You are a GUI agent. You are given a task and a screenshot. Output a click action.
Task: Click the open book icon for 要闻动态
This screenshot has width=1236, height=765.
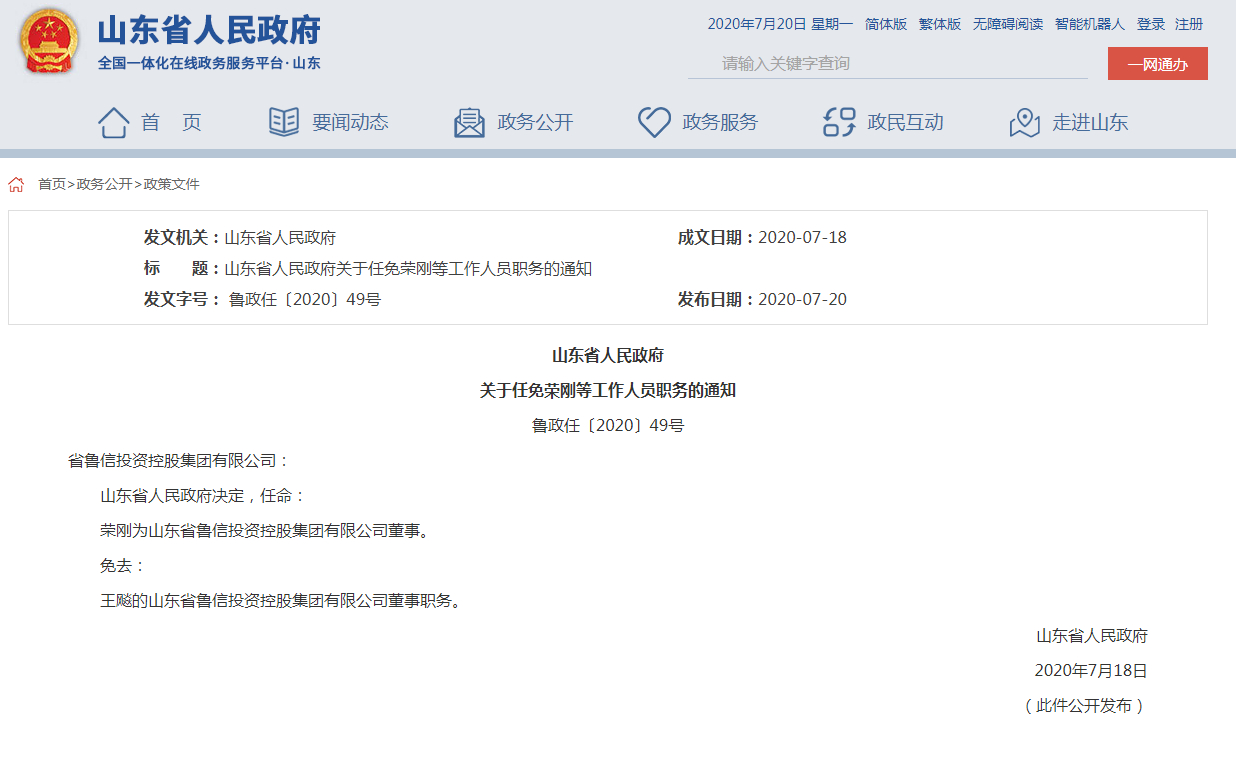284,122
